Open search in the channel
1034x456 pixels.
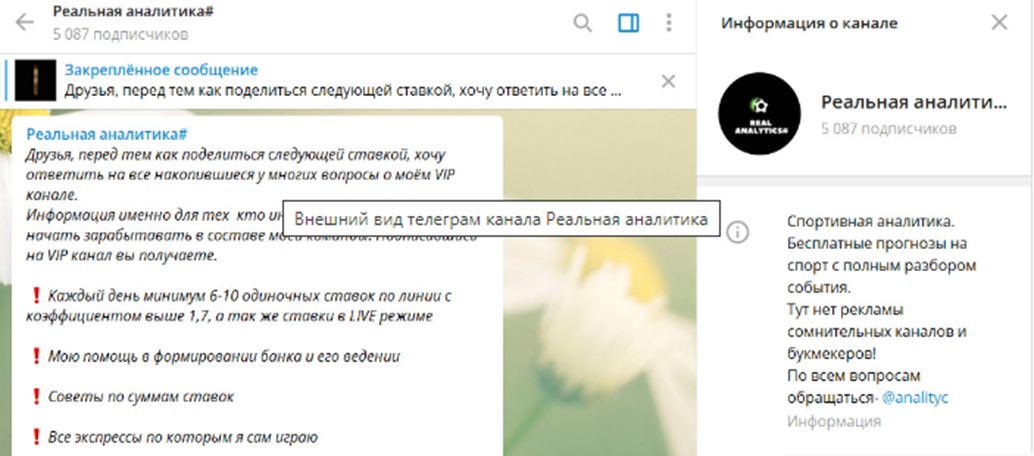582,24
